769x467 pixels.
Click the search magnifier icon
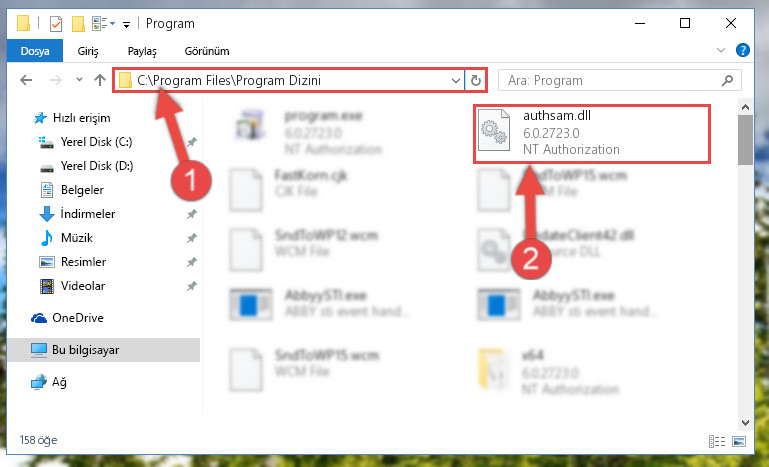click(727, 80)
